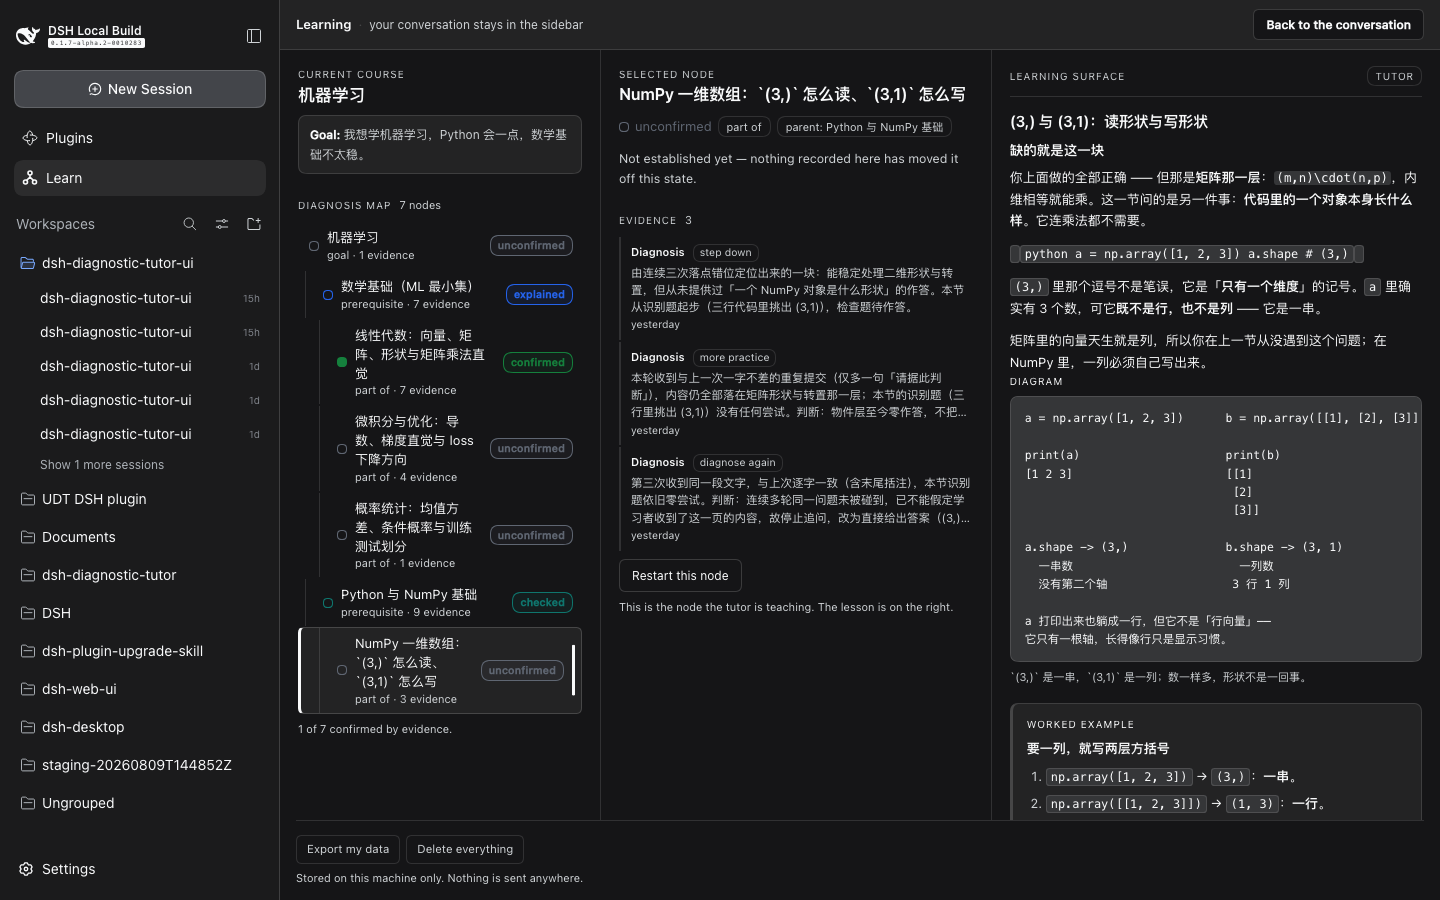Click the explained badge on 数学基础
The height and width of the screenshot is (900, 1440).
539,295
